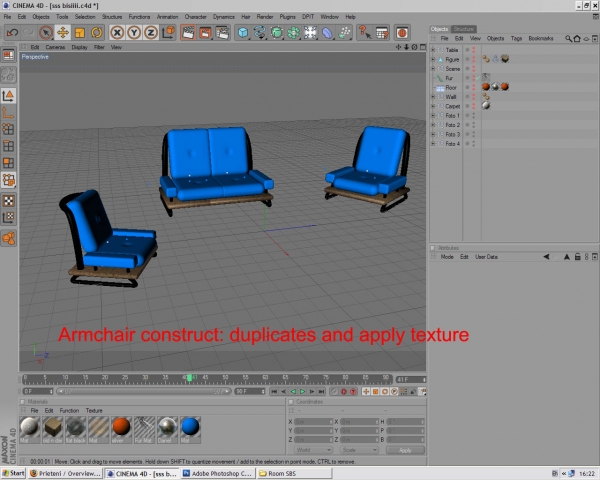This screenshot has height=480, width=600.
Task: Select the Object Axis tool
Action: coord(8,113)
